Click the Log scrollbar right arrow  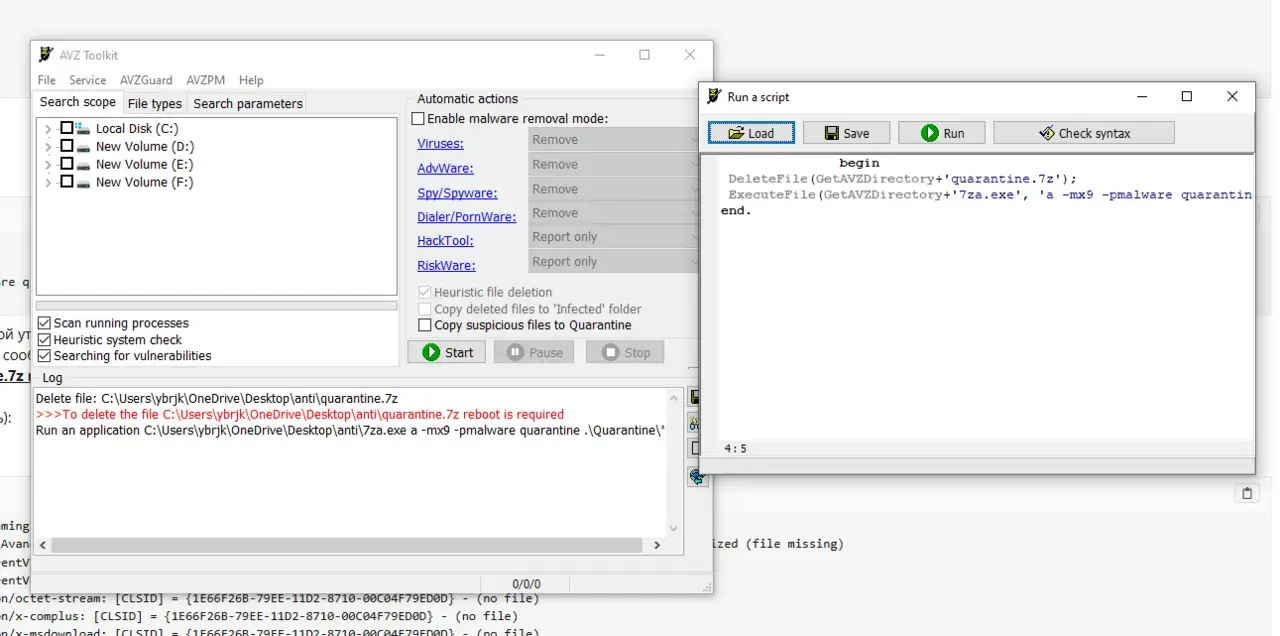(657, 545)
